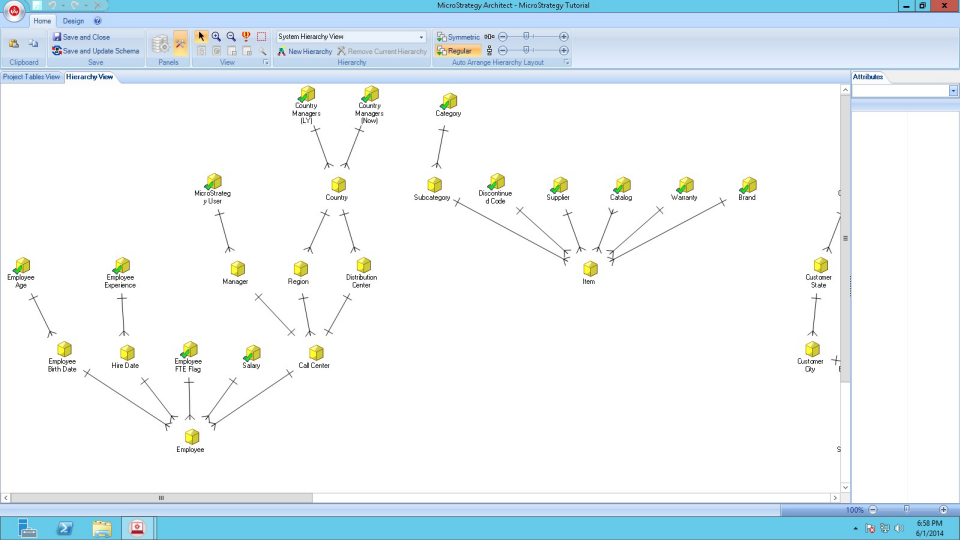This screenshot has width=960, height=540.
Task: Open the help question mark icon
Action: pyautogui.click(x=97, y=20)
